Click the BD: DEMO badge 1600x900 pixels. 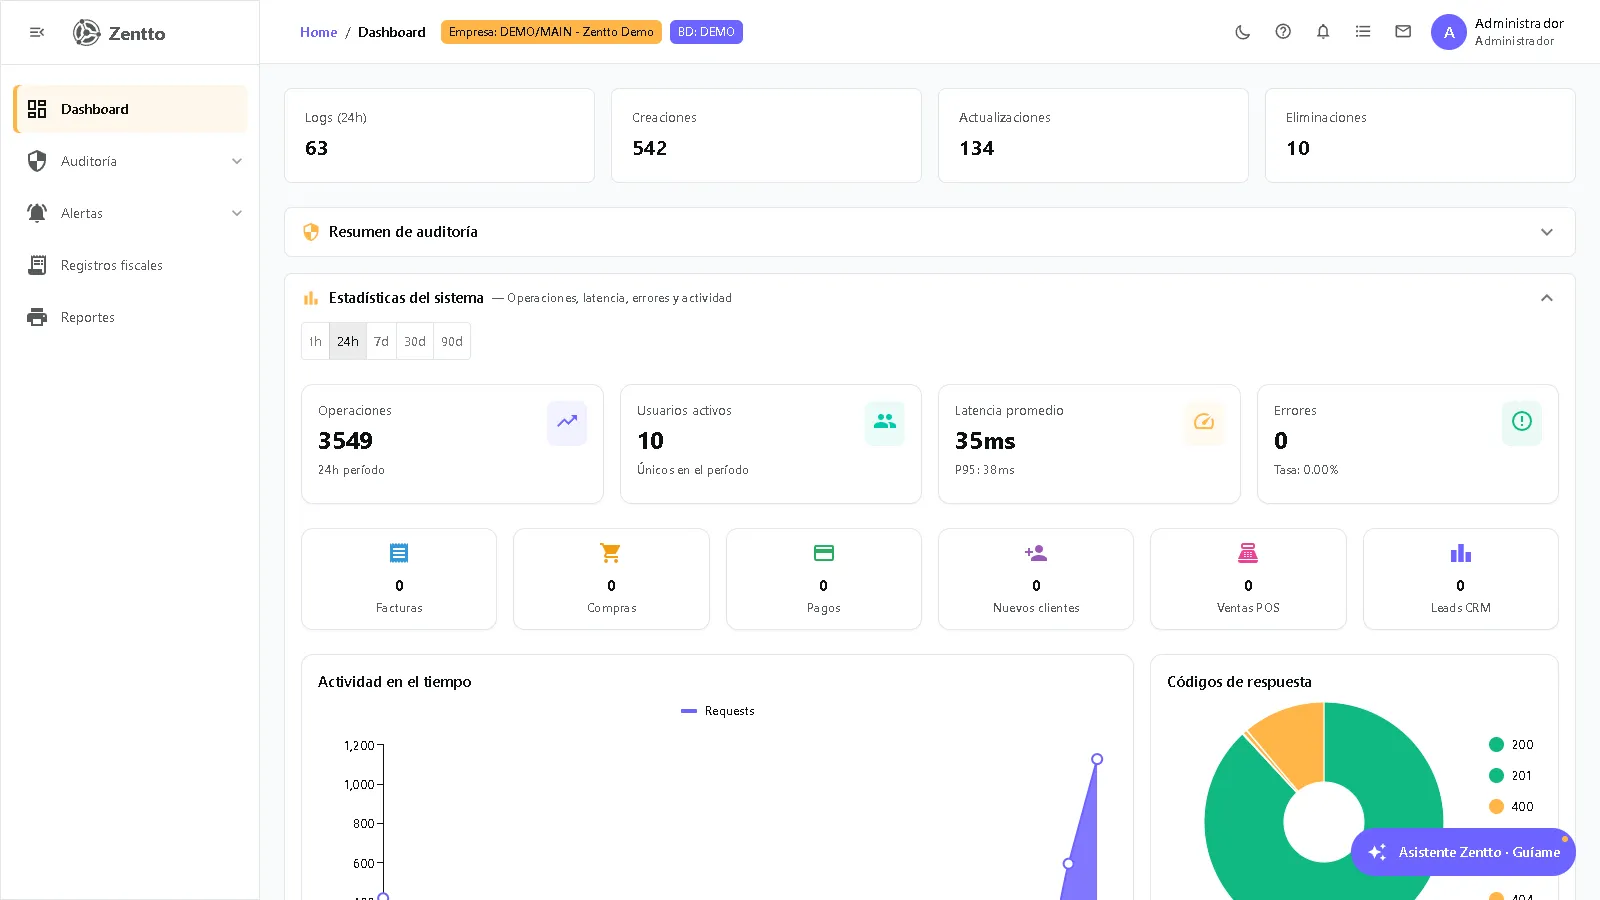[706, 32]
